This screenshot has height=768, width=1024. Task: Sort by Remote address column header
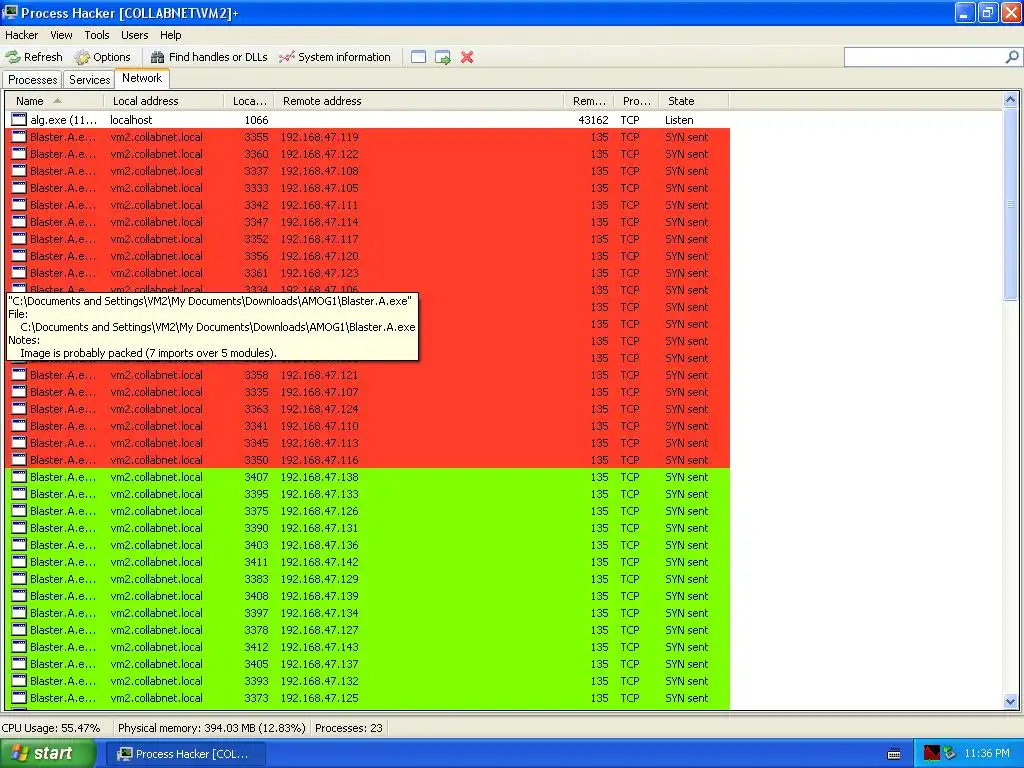419,101
